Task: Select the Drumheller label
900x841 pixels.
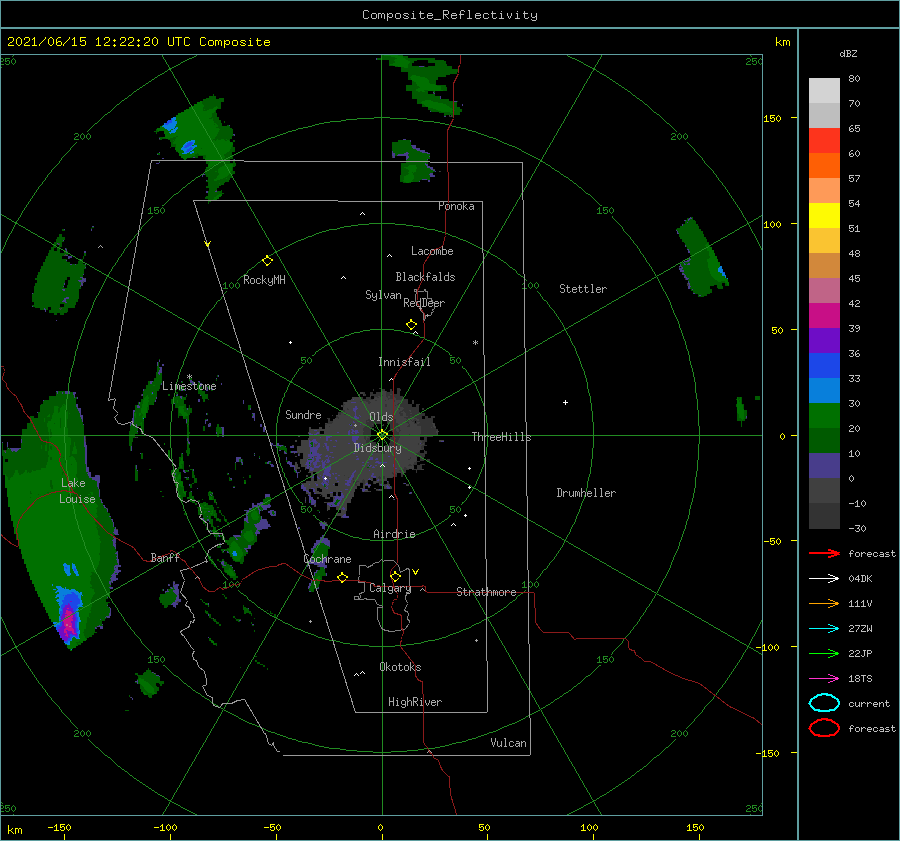Action: (x=586, y=493)
